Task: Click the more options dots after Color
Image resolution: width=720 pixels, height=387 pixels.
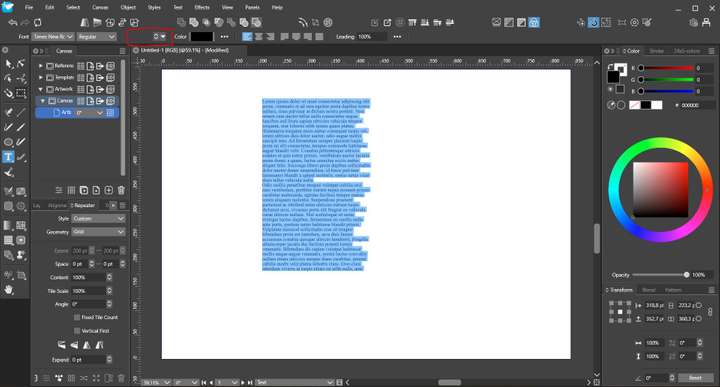Action: click(x=225, y=37)
